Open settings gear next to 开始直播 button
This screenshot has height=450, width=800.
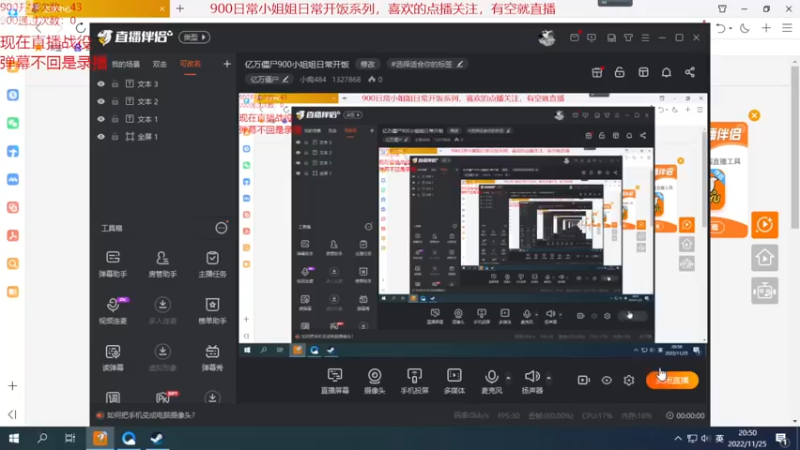629,380
